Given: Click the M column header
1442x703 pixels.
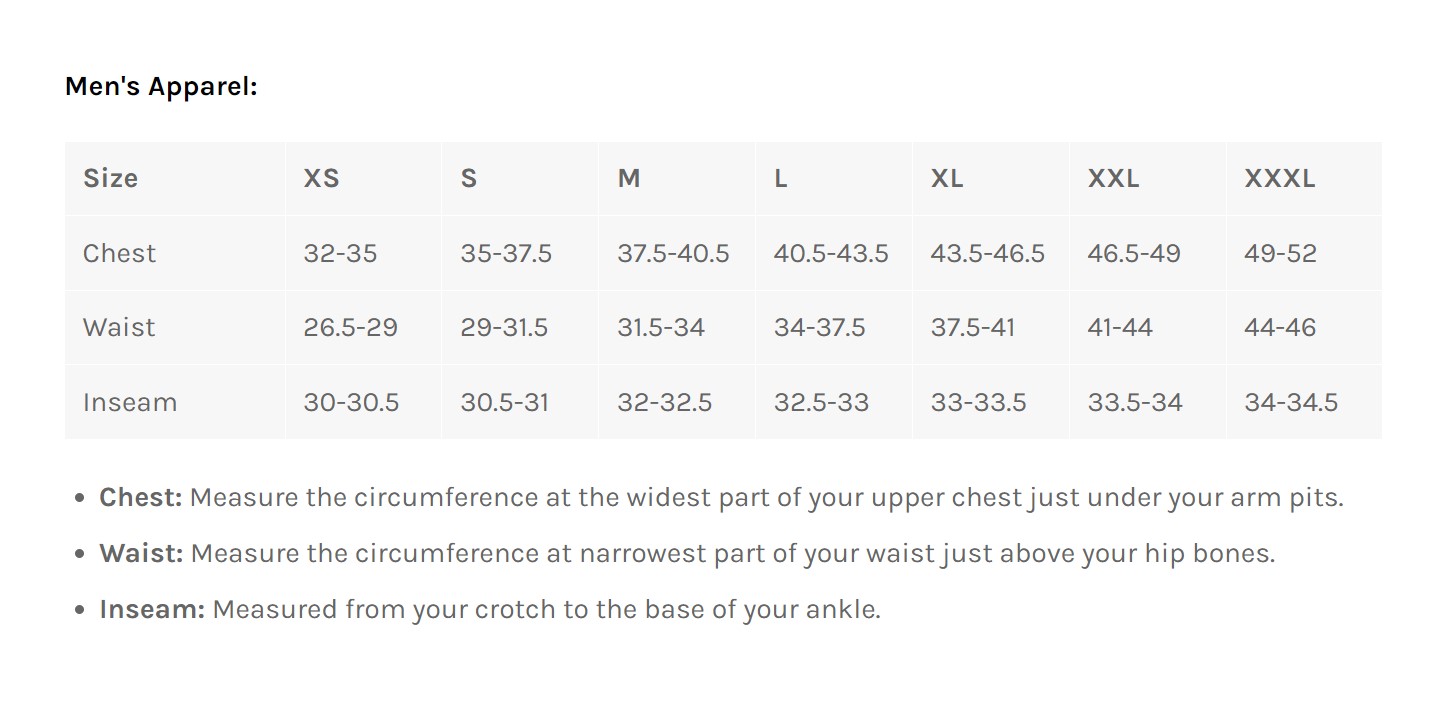Looking at the screenshot, I should pyautogui.click(x=628, y=179).
